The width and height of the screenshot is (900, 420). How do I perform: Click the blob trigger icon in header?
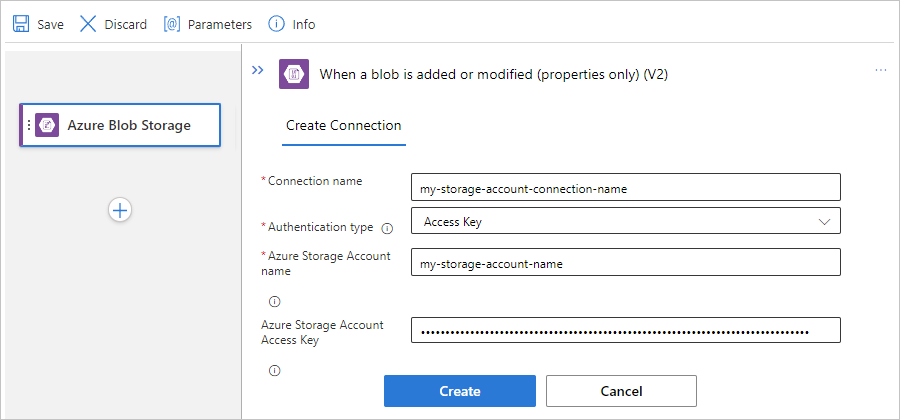(294, 74)
